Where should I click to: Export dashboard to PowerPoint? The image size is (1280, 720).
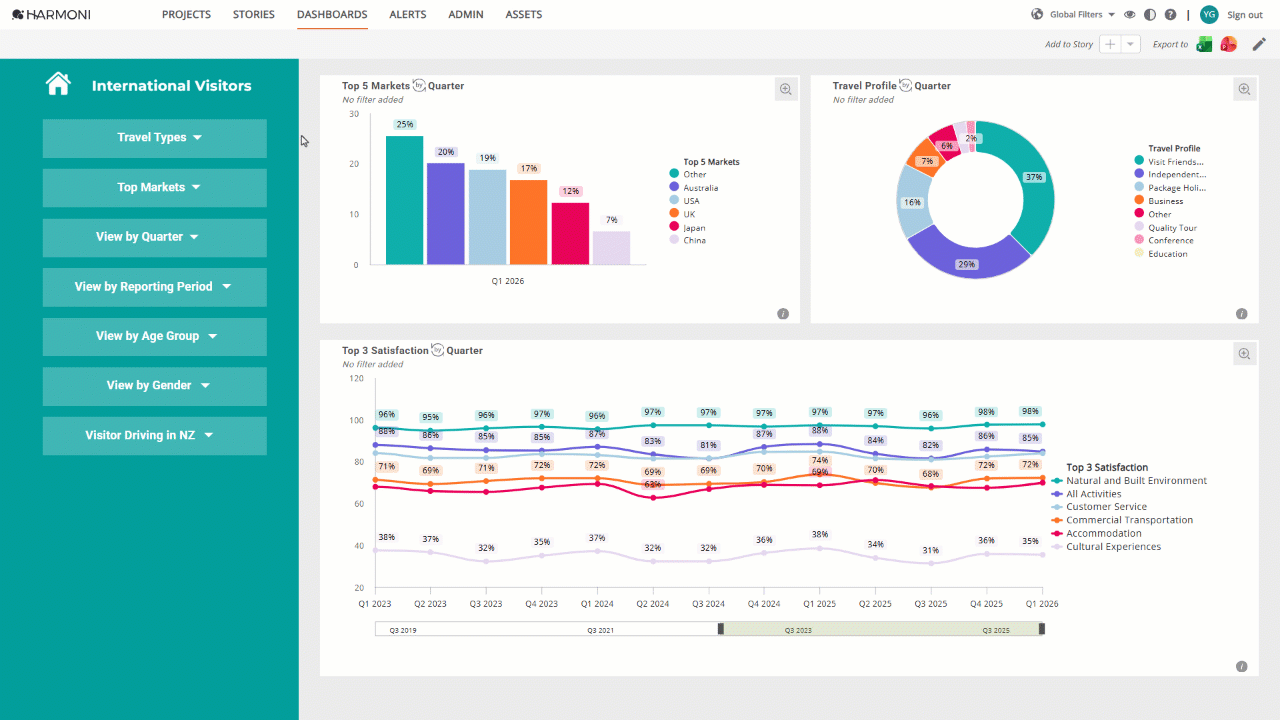coord(1229,44)
